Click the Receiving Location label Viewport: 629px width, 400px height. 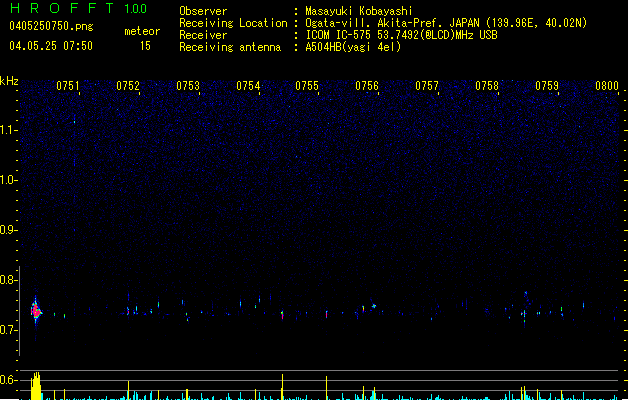click(233, 23)
